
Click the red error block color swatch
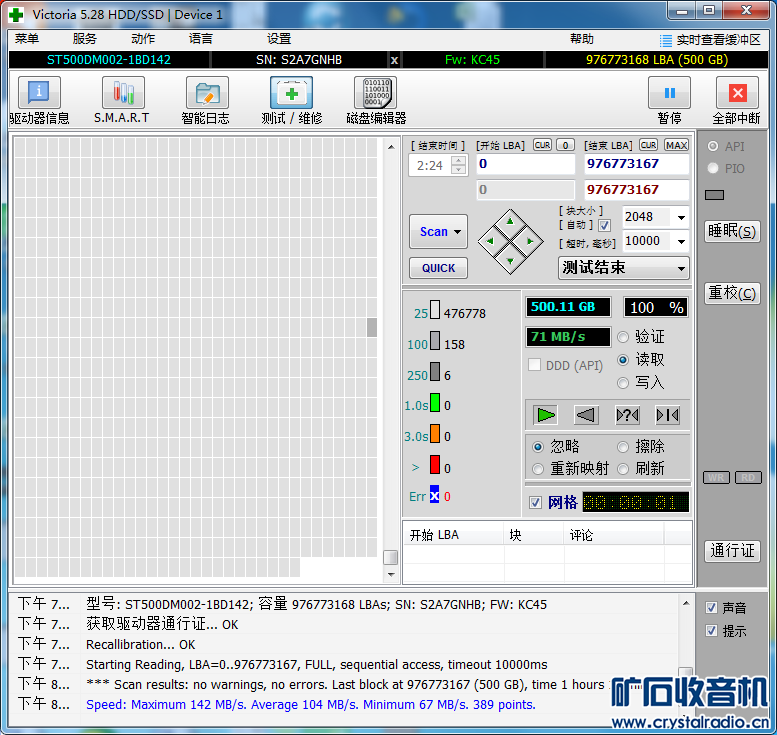[x=435, y=464]
